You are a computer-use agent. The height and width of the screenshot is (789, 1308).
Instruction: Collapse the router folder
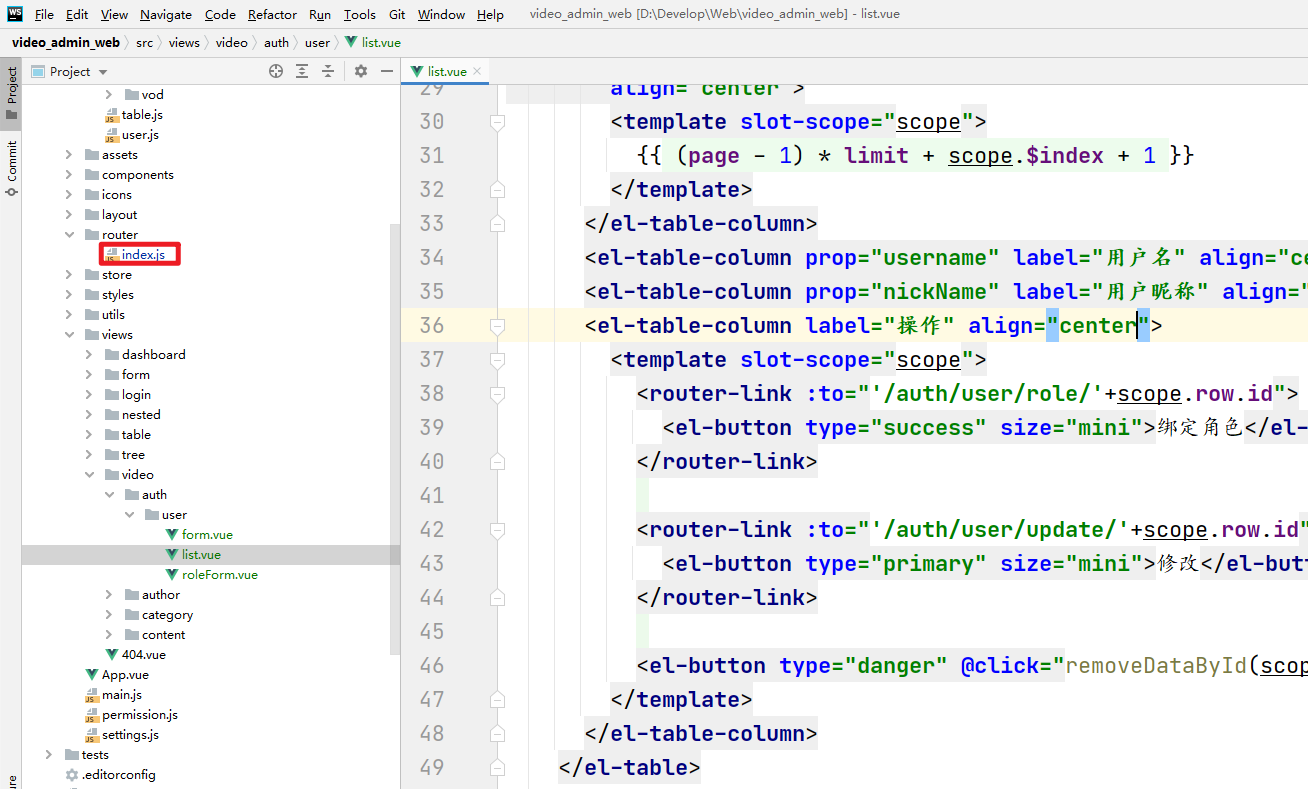[69, 235]
